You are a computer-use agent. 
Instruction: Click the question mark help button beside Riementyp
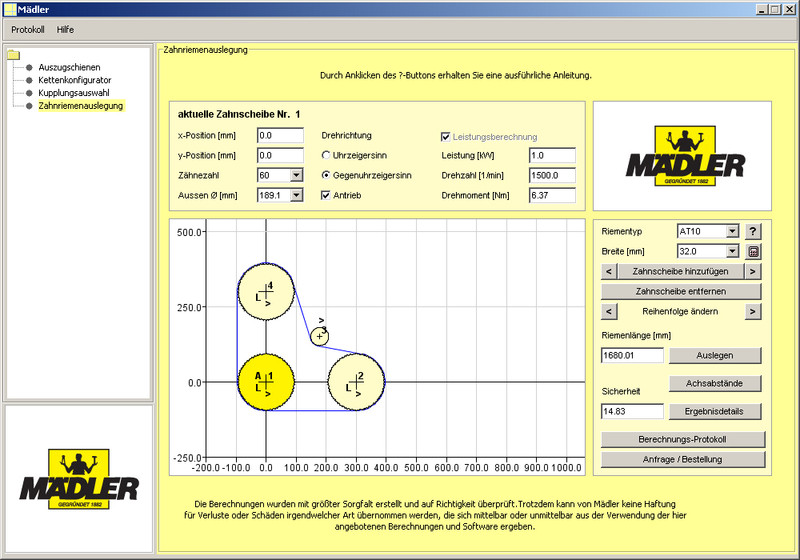coord(754,231)
